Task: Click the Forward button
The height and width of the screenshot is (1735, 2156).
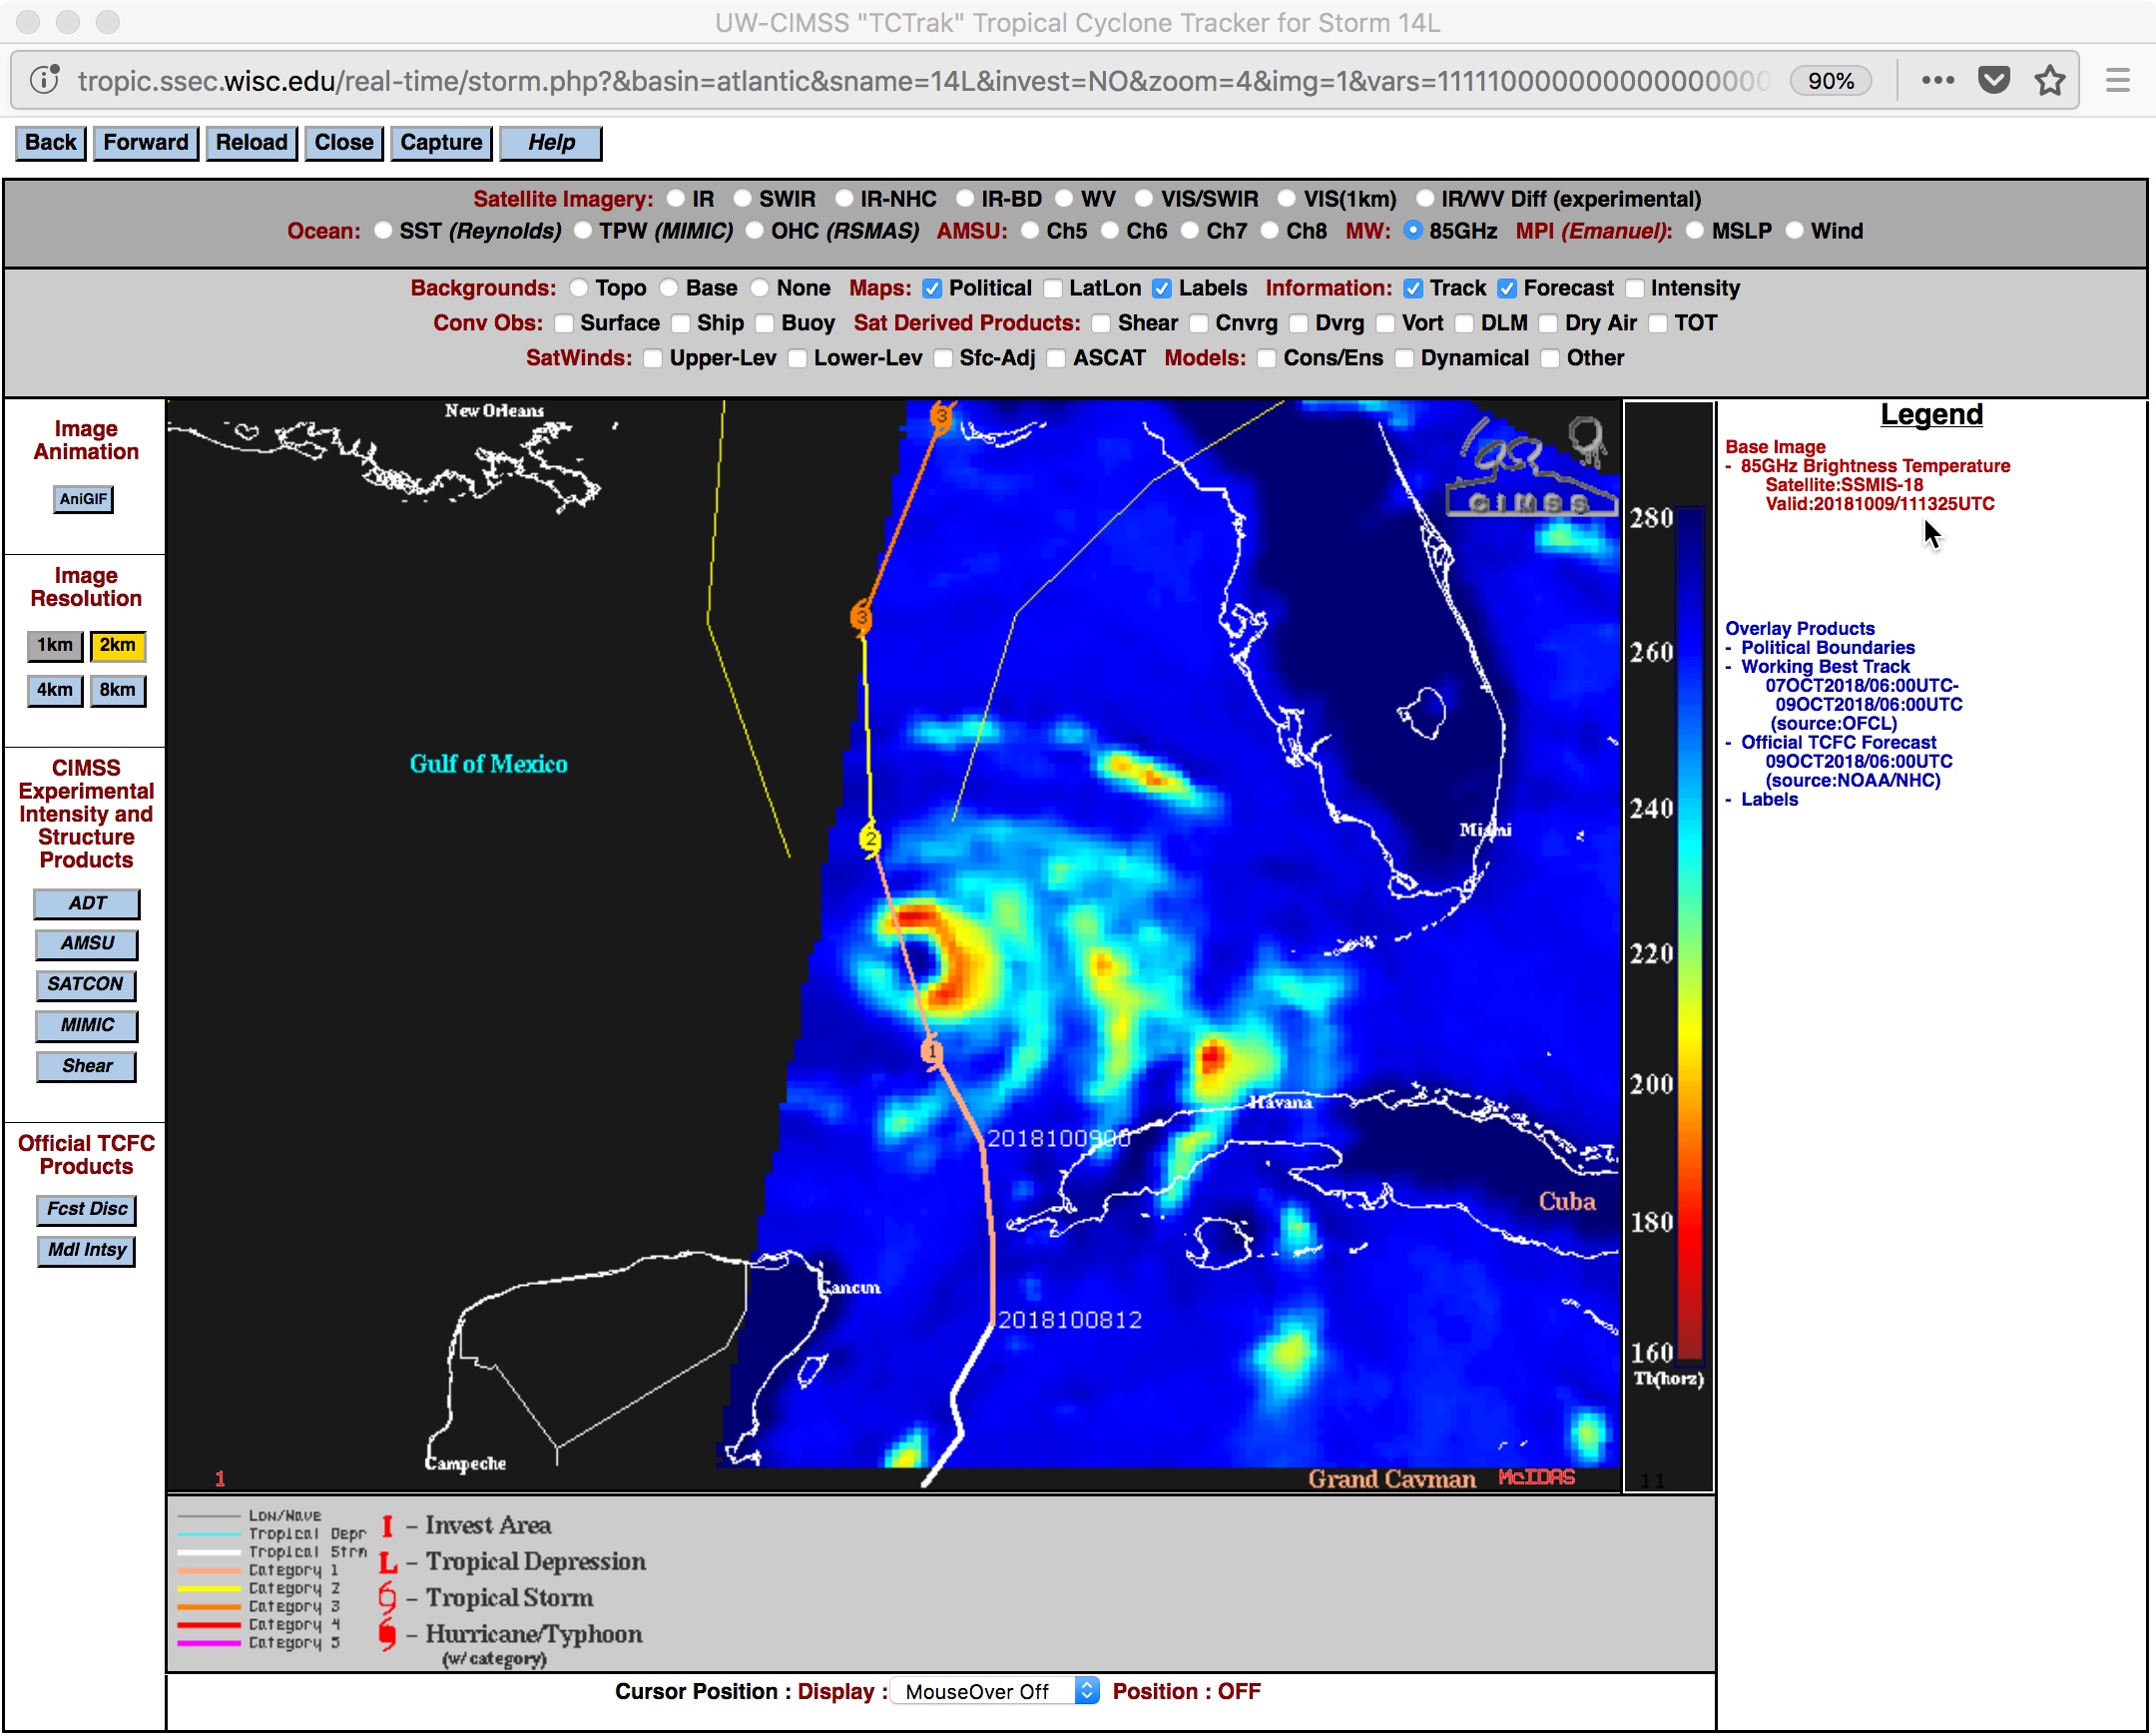Action: click(146, 143)
